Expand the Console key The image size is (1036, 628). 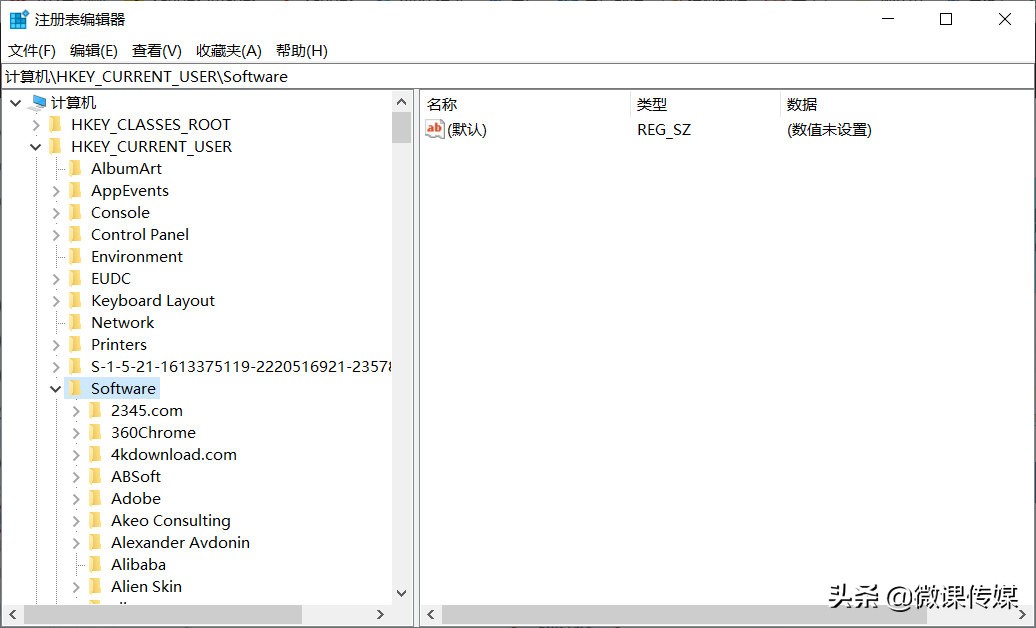tap(56, 212)
